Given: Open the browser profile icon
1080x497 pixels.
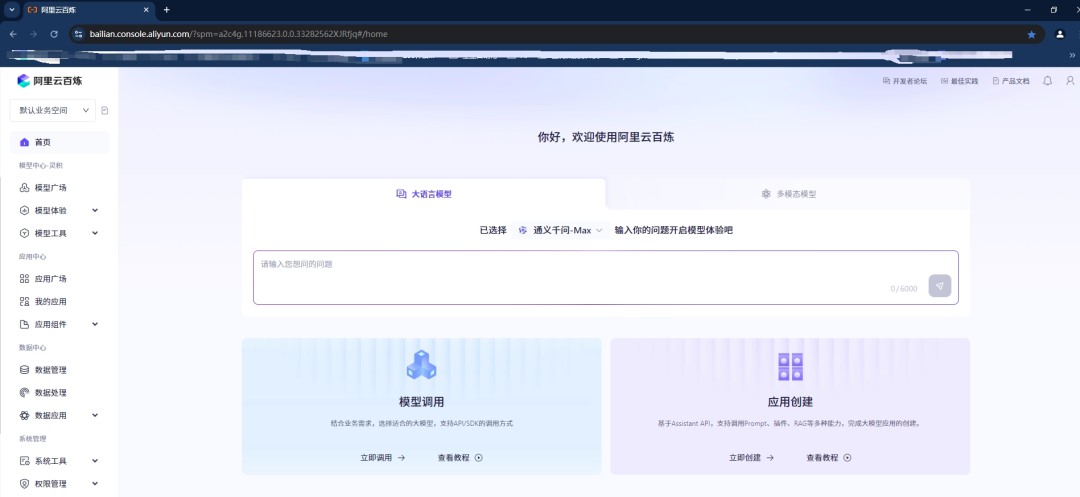Looking at the screenshot, I should point(1060,34).
